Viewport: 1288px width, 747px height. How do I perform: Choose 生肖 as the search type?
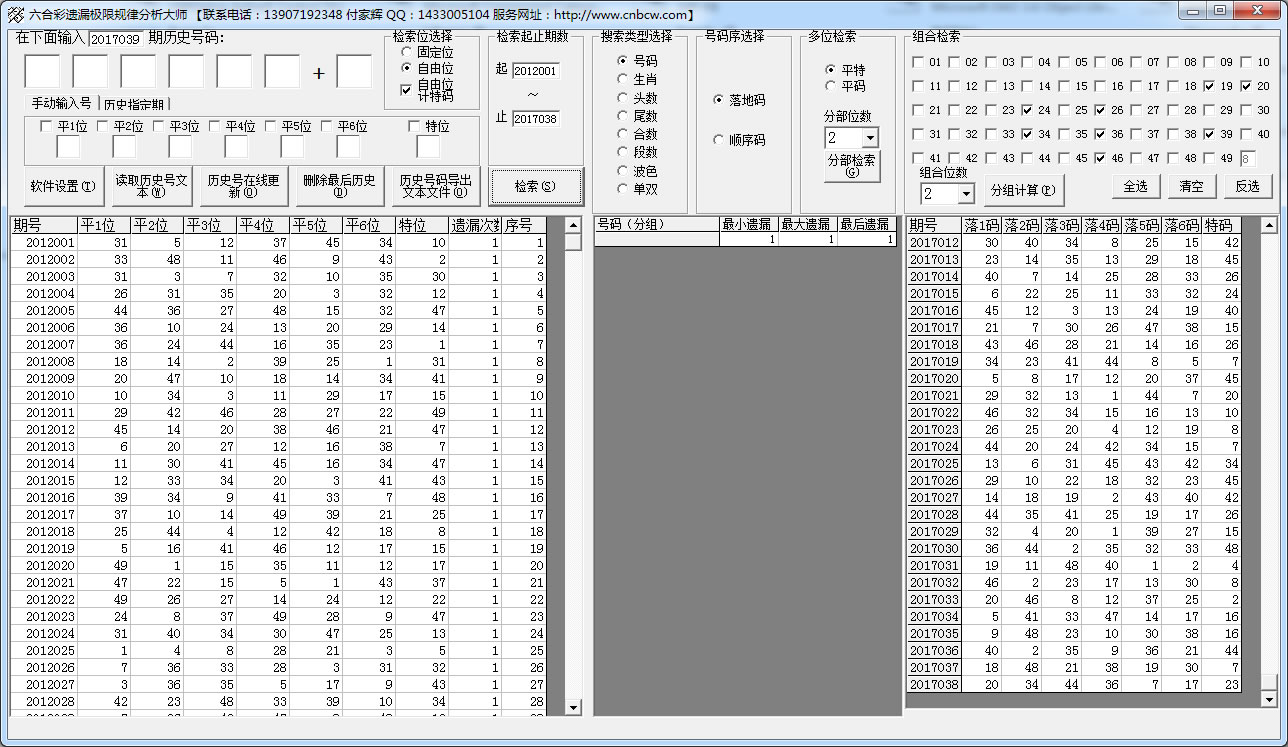tap(623, 79)
